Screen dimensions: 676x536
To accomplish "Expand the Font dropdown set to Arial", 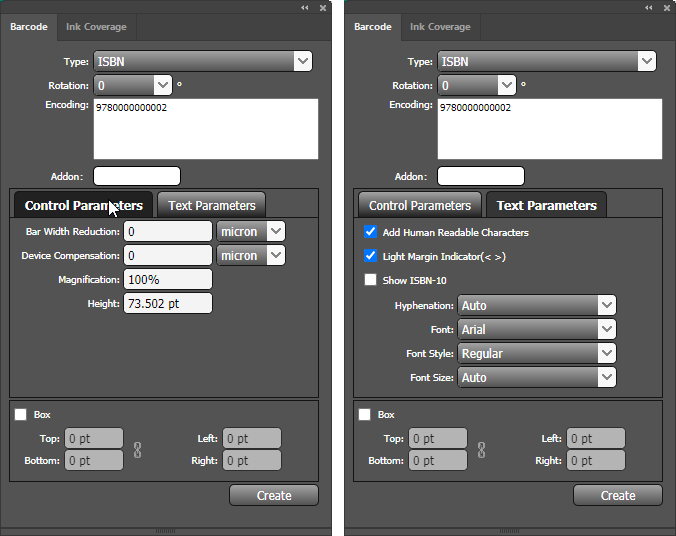I will coord(536,329).
